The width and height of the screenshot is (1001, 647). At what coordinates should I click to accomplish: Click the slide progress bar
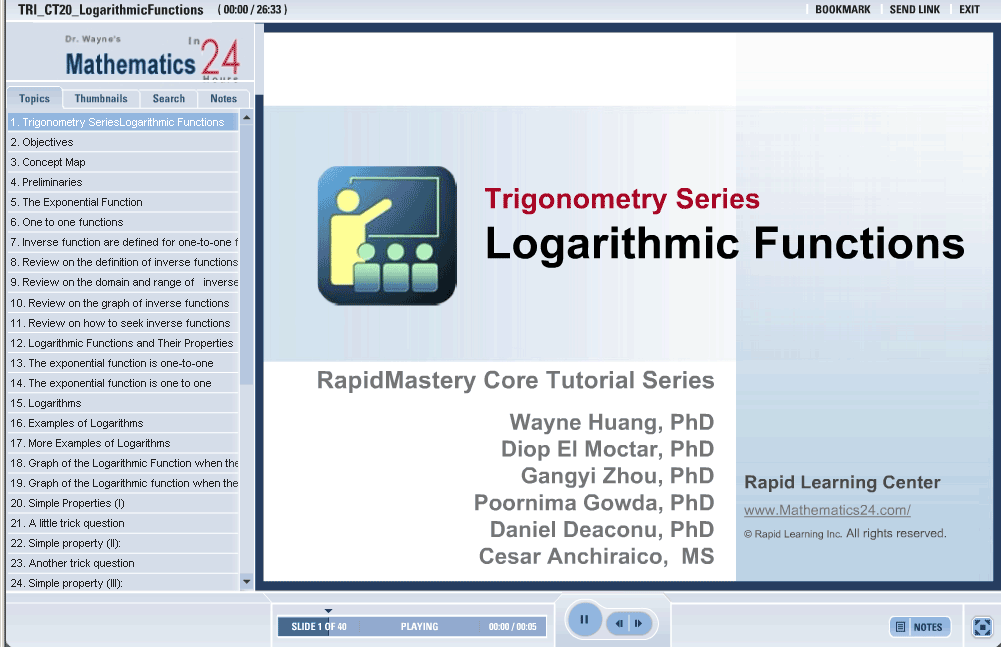(412, 627)
